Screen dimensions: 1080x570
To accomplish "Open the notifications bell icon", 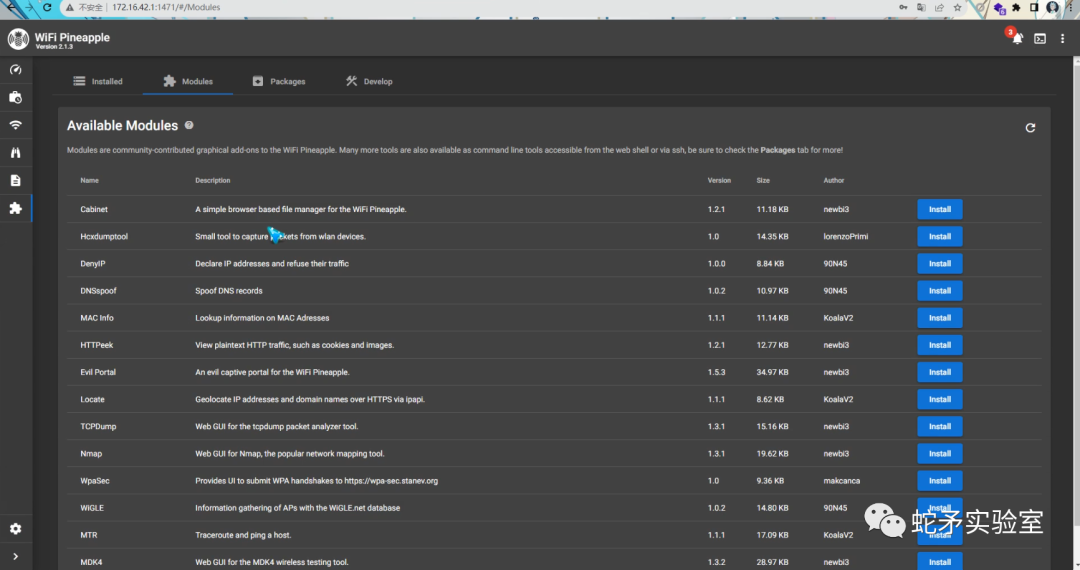I will pyautogui.click(x=1017, y=39).
